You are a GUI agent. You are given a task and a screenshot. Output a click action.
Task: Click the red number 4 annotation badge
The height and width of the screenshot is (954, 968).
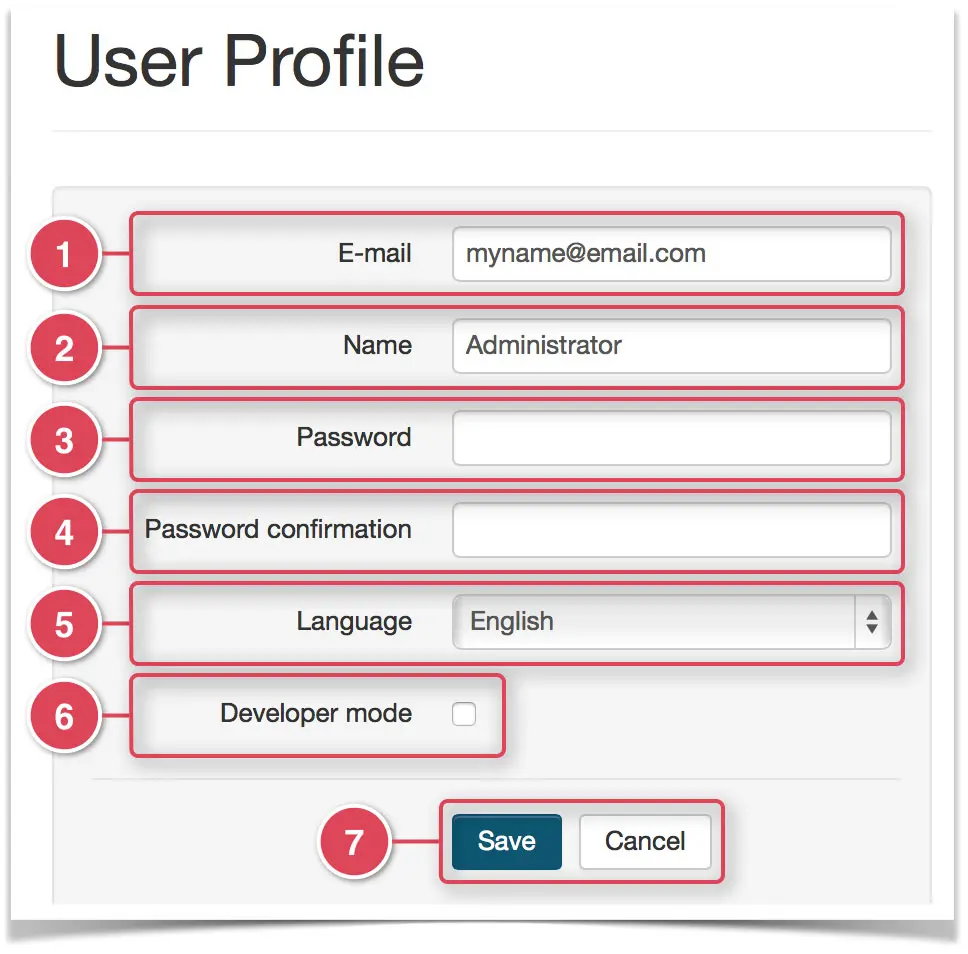coord(64,532)
